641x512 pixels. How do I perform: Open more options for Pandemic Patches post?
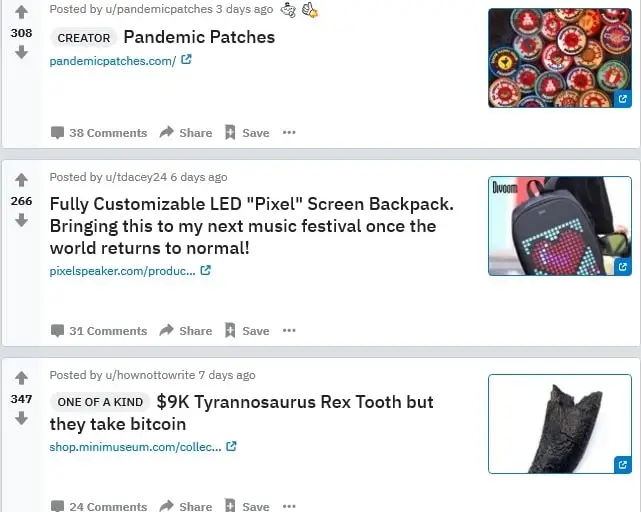pos(289,132)
